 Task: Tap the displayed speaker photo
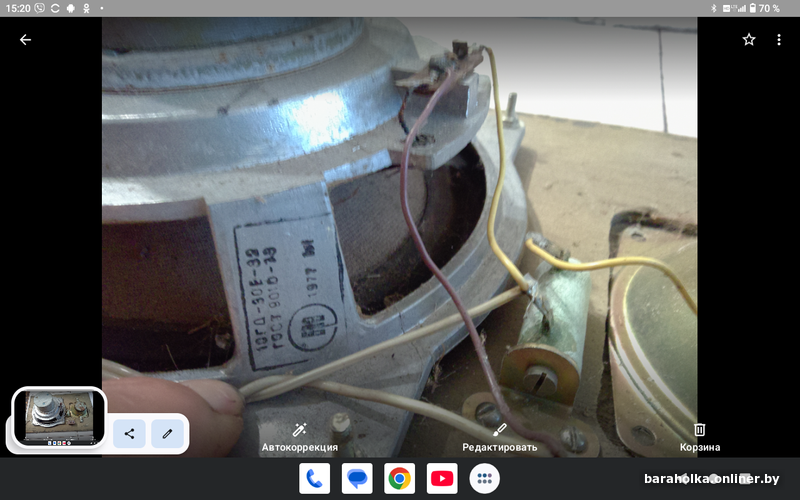click(x=399, y=237)
